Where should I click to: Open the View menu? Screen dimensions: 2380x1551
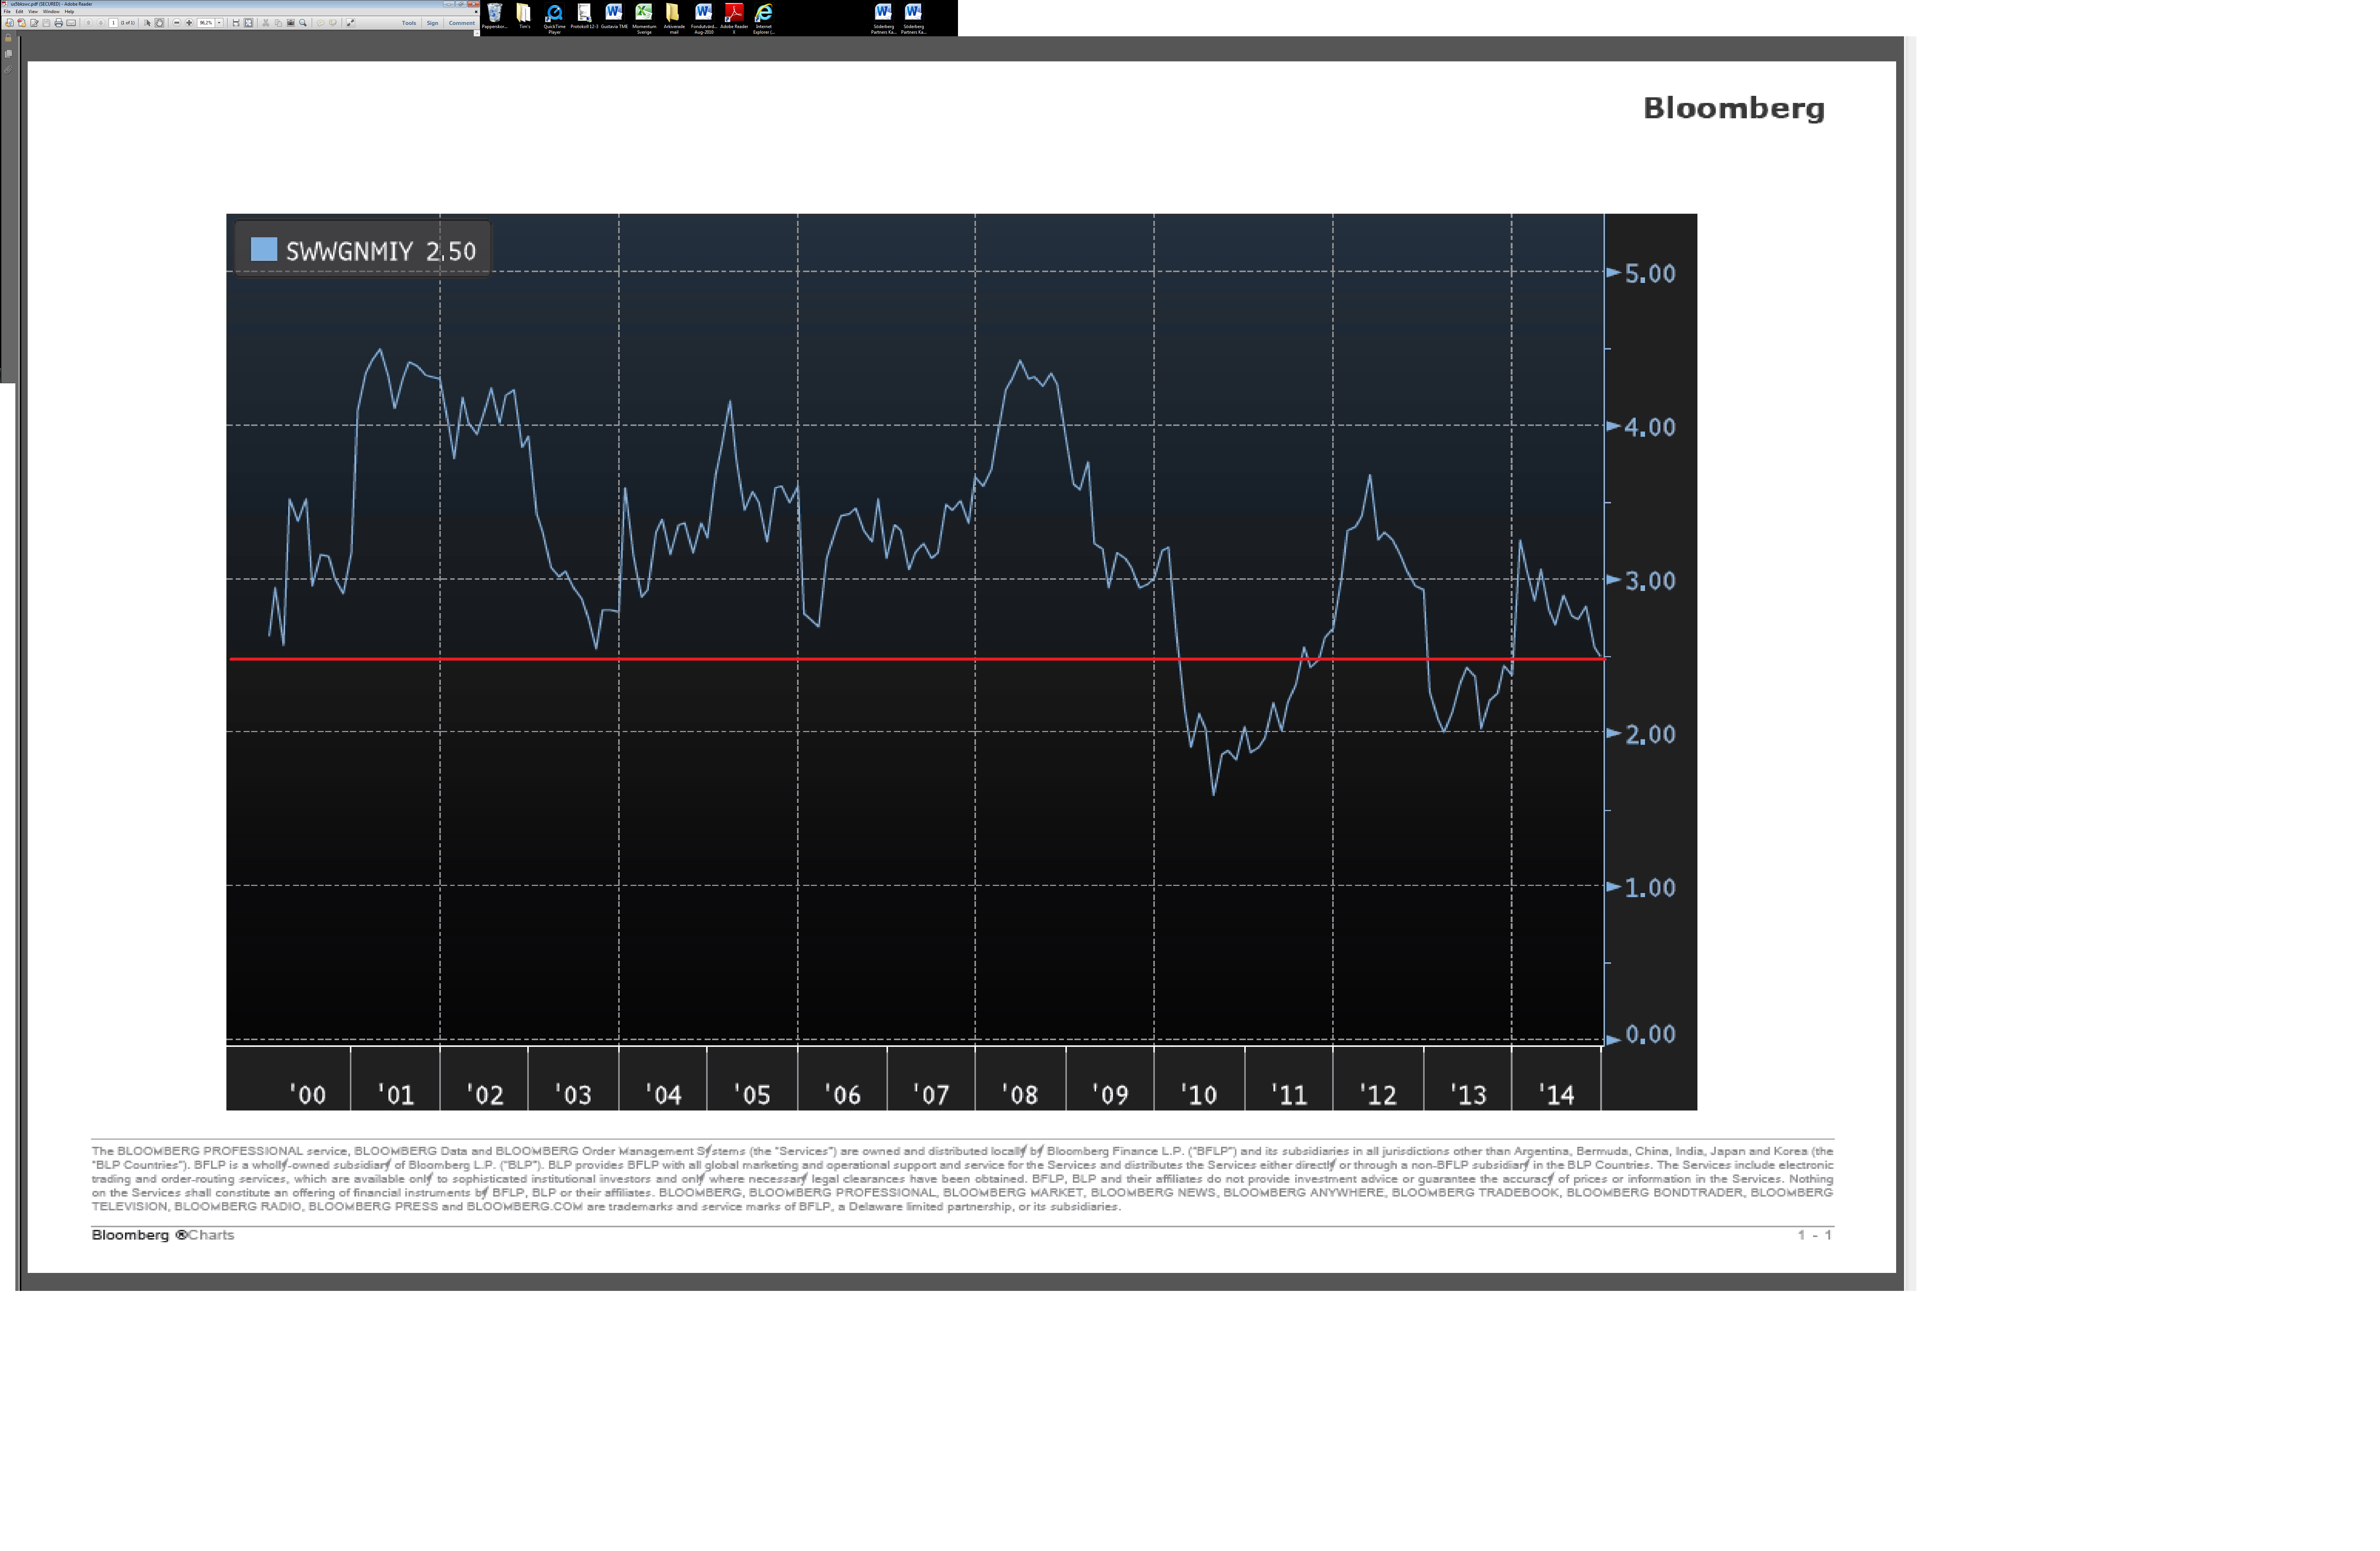point(33,12)
